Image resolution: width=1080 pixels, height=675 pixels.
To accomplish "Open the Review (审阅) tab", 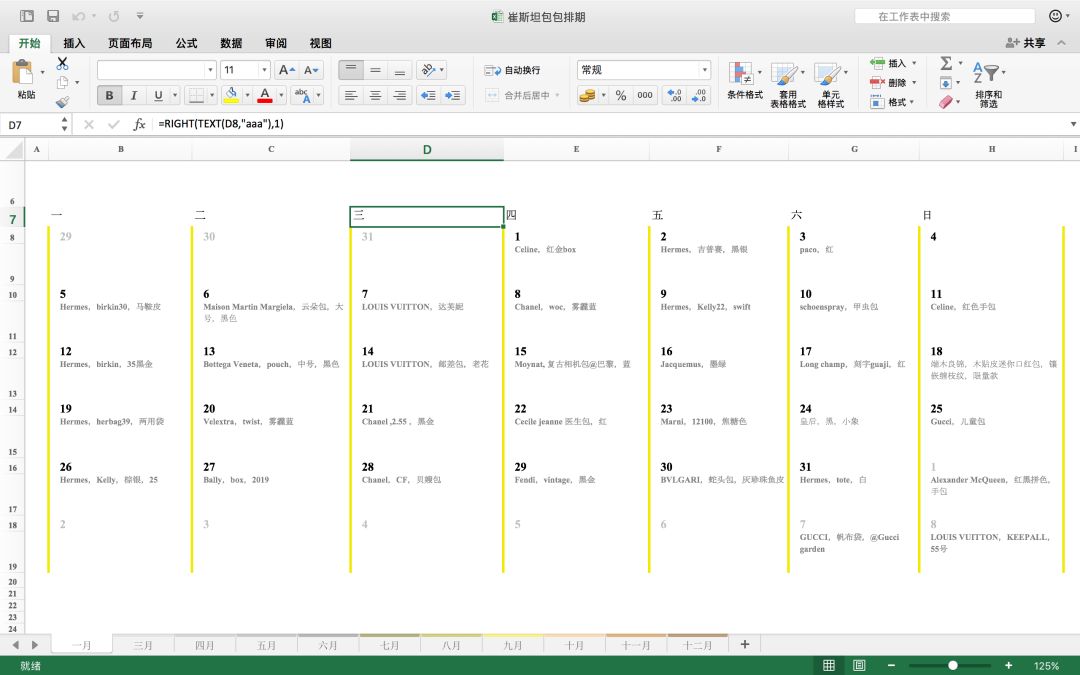I will (276, 43).
